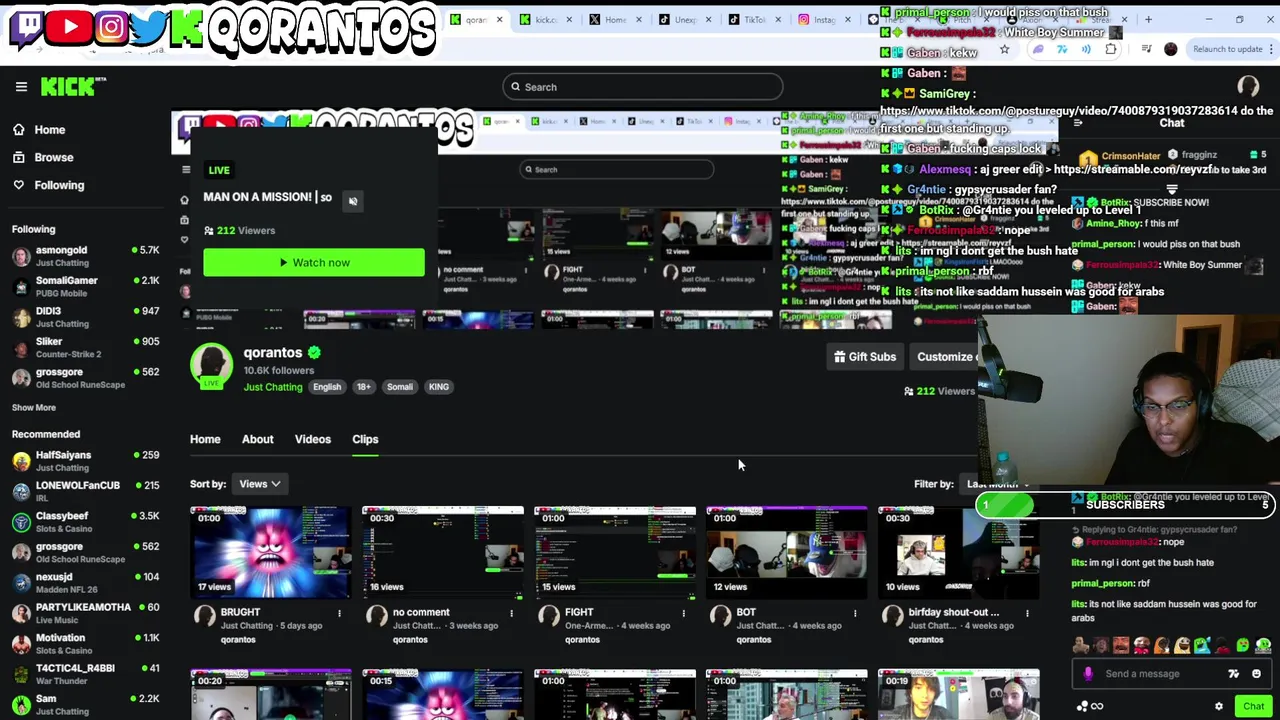Open the BOT clip thumbnail
The height and width of the screenshot is (720, 1280).
(x=787, y=553)
